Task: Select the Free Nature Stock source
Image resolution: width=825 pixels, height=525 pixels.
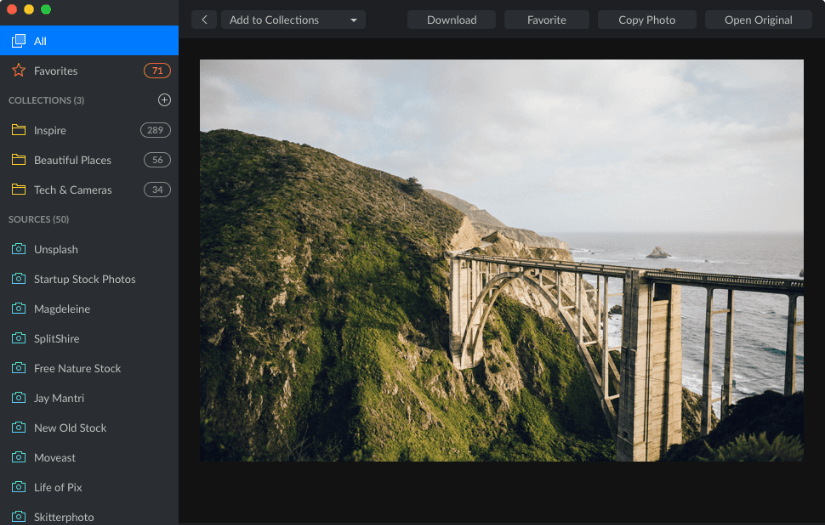Action: (89, 368)
